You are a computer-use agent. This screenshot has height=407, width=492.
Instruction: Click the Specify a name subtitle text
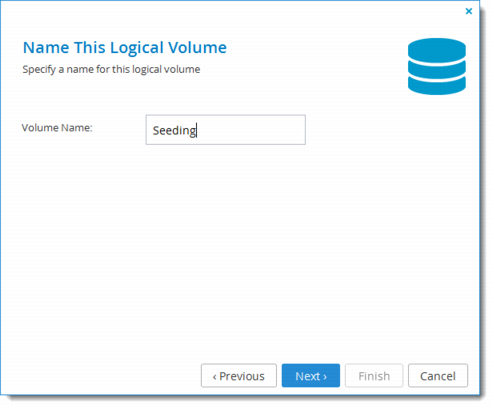[x=111, y=69]
